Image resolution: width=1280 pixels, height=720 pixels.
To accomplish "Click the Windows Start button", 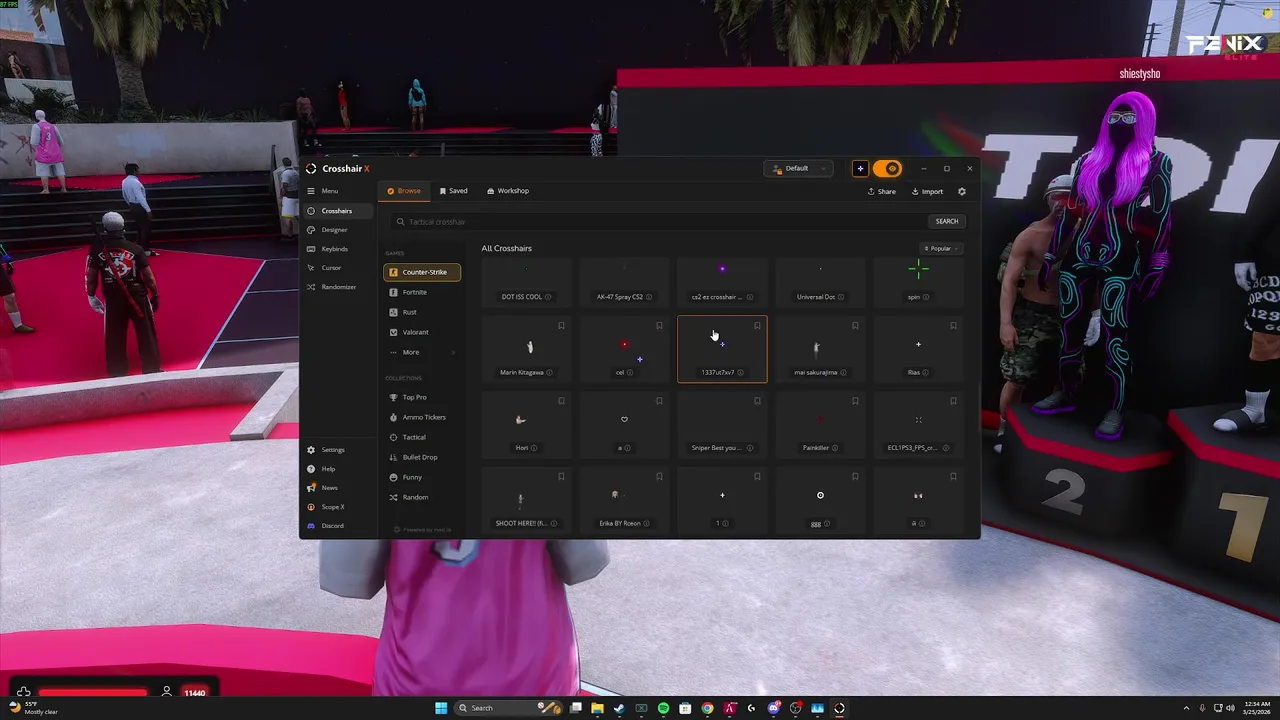I will point(441,708).
